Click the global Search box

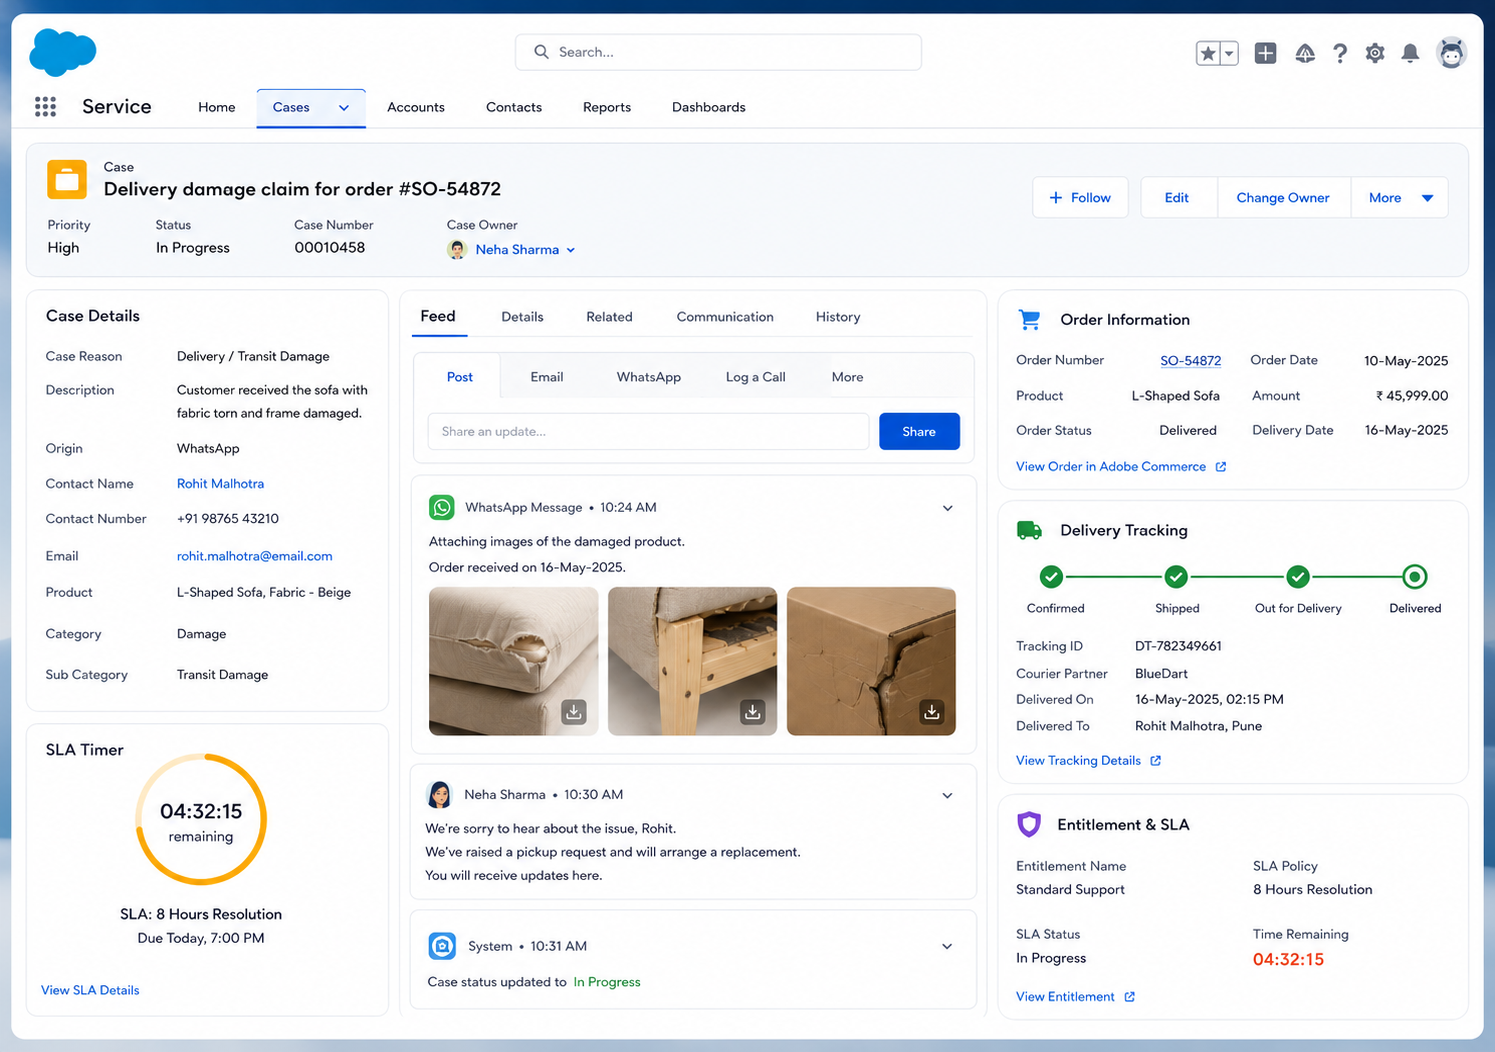[718, 52]
